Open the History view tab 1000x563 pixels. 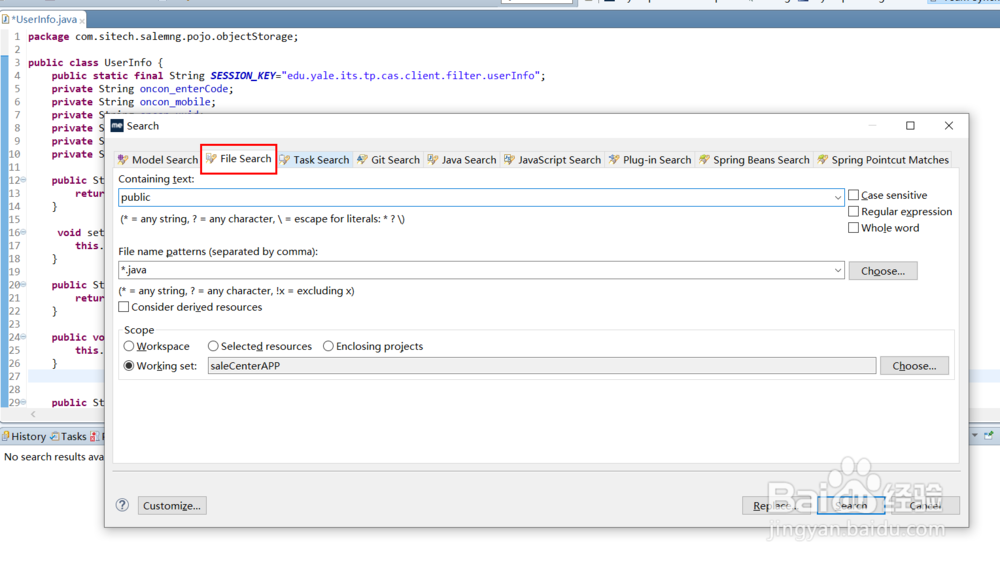tap(24, 437)
